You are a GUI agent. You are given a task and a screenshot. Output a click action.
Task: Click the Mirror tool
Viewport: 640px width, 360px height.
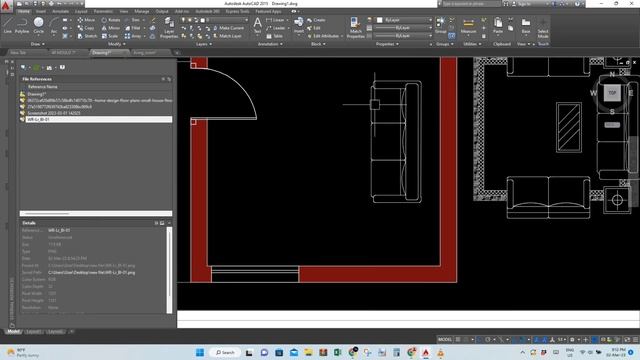pos(111,28)
